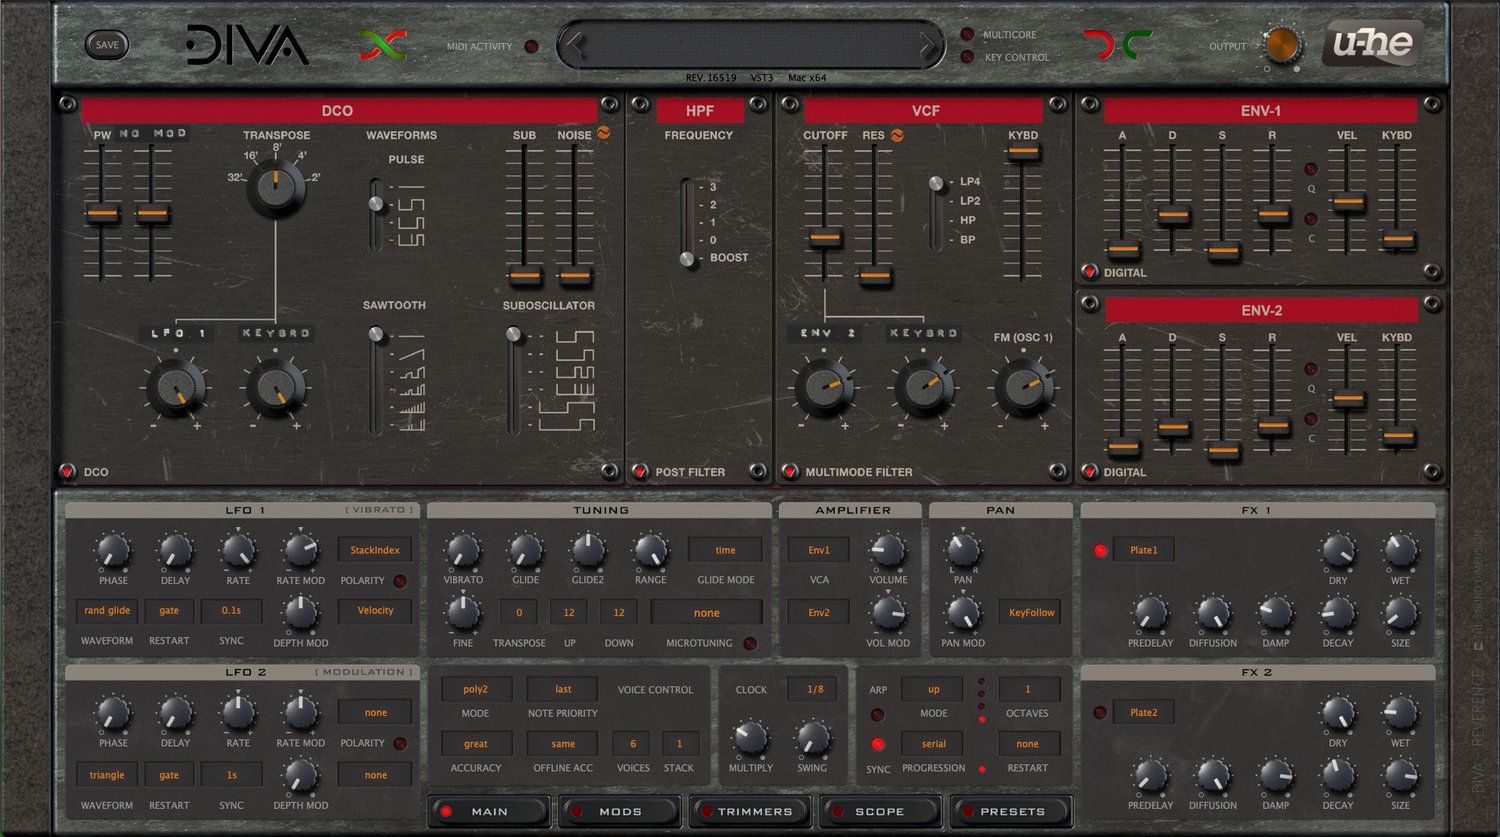Click the green redo arrow
Screen dimensions: 1500x837
click(x=1137, y=44)
